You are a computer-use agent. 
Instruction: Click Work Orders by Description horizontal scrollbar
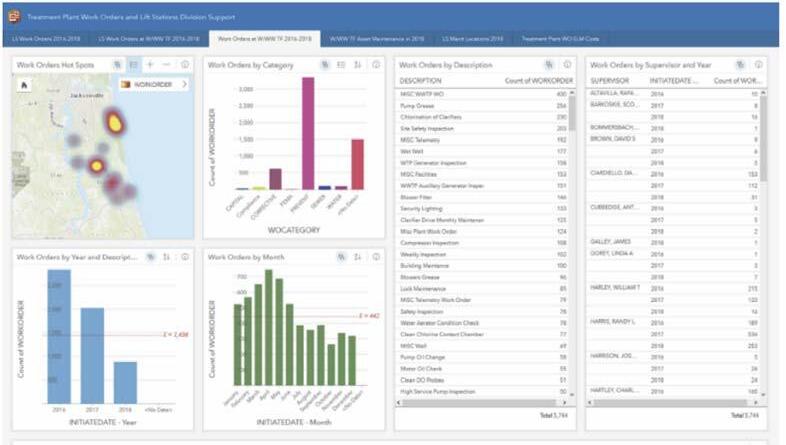[479, 402]
